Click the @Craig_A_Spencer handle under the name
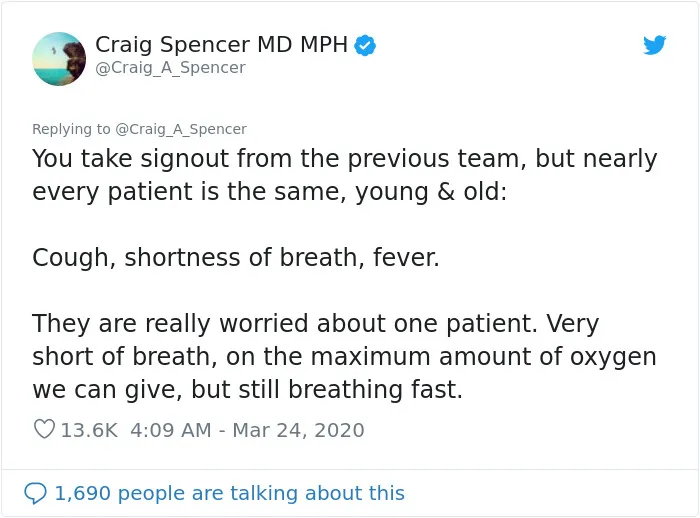The image size is (700, 518). click(171, 67)
